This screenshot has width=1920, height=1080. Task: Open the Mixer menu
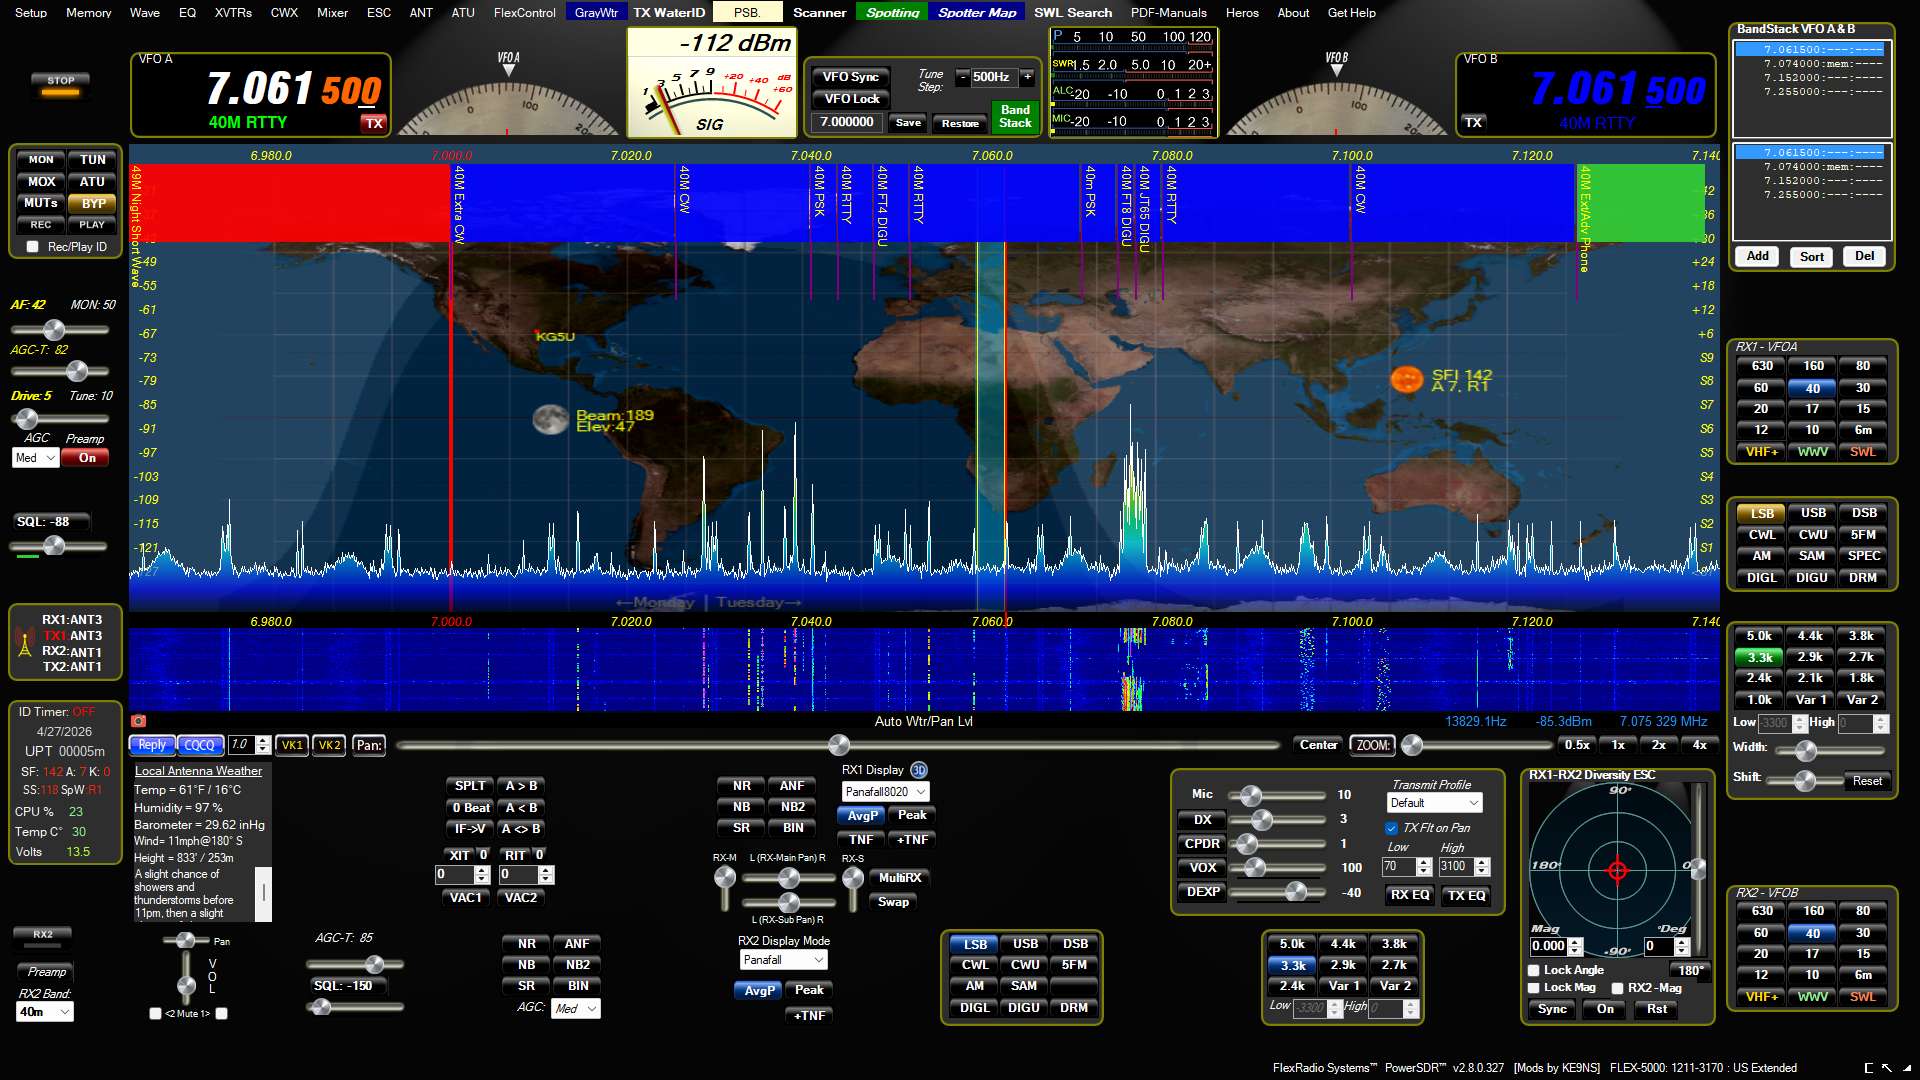point(332,13)
